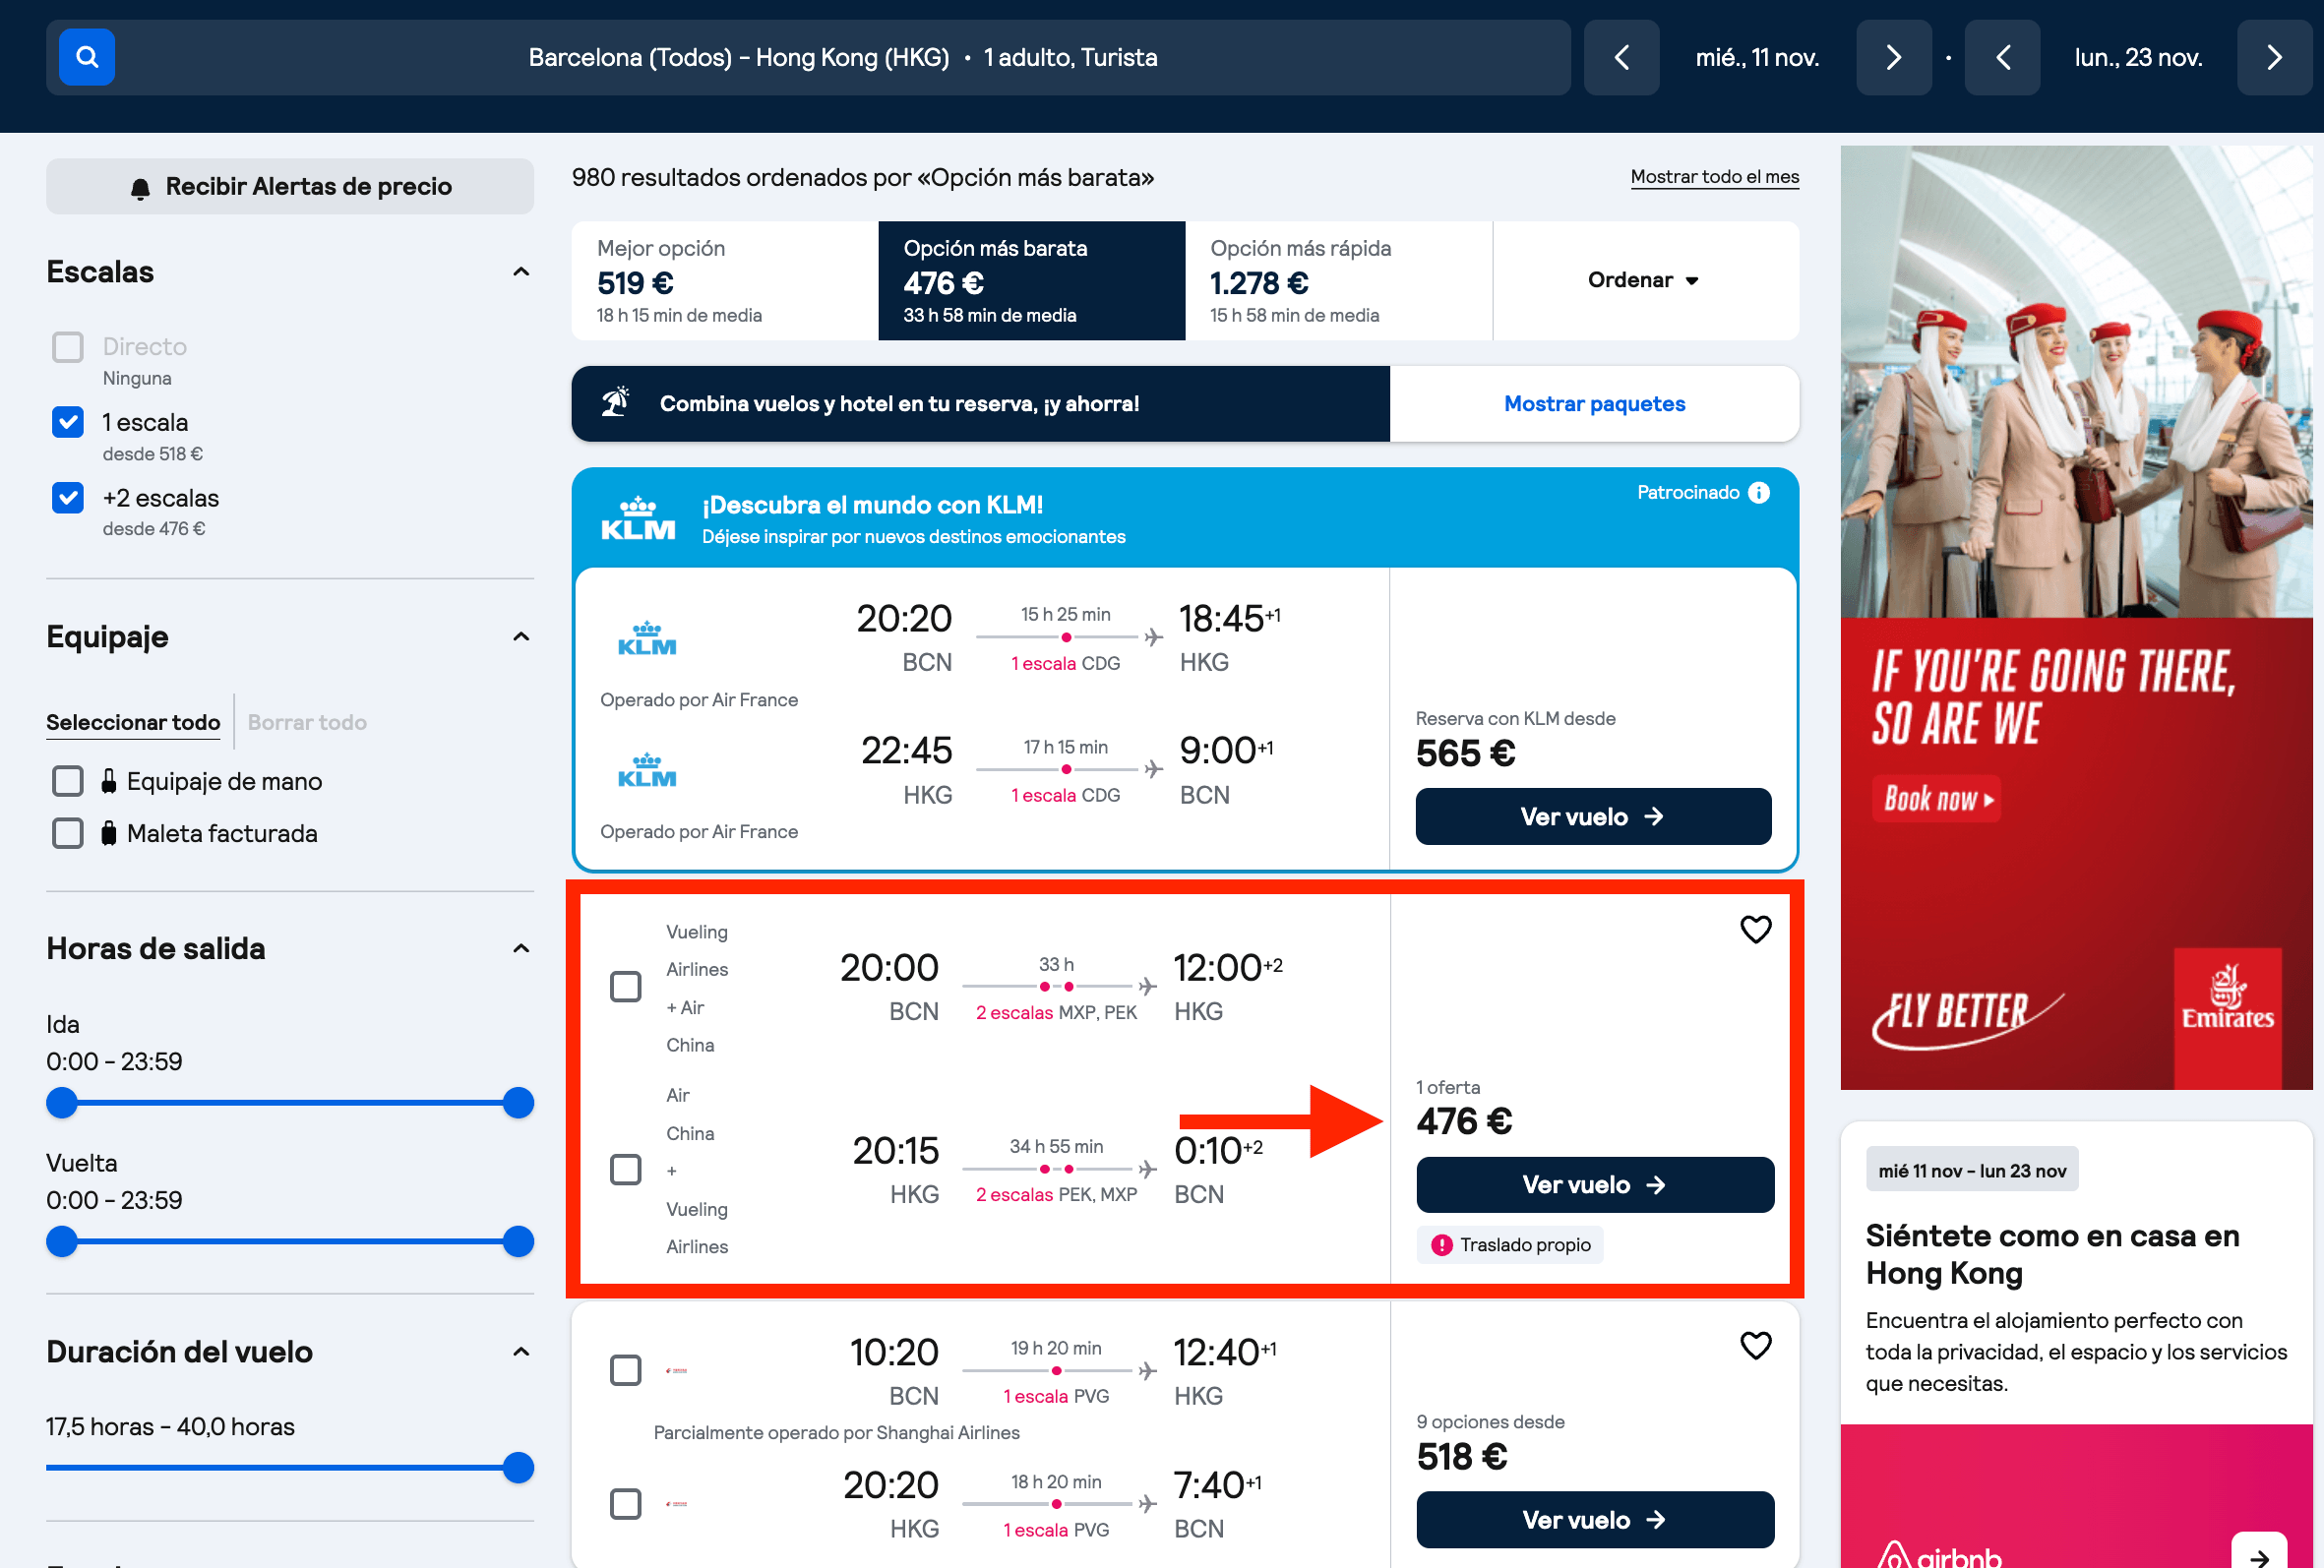Click the bell icon on price alerts
This screenshot has height=1568, width=2324.
(x=140, y=188)
